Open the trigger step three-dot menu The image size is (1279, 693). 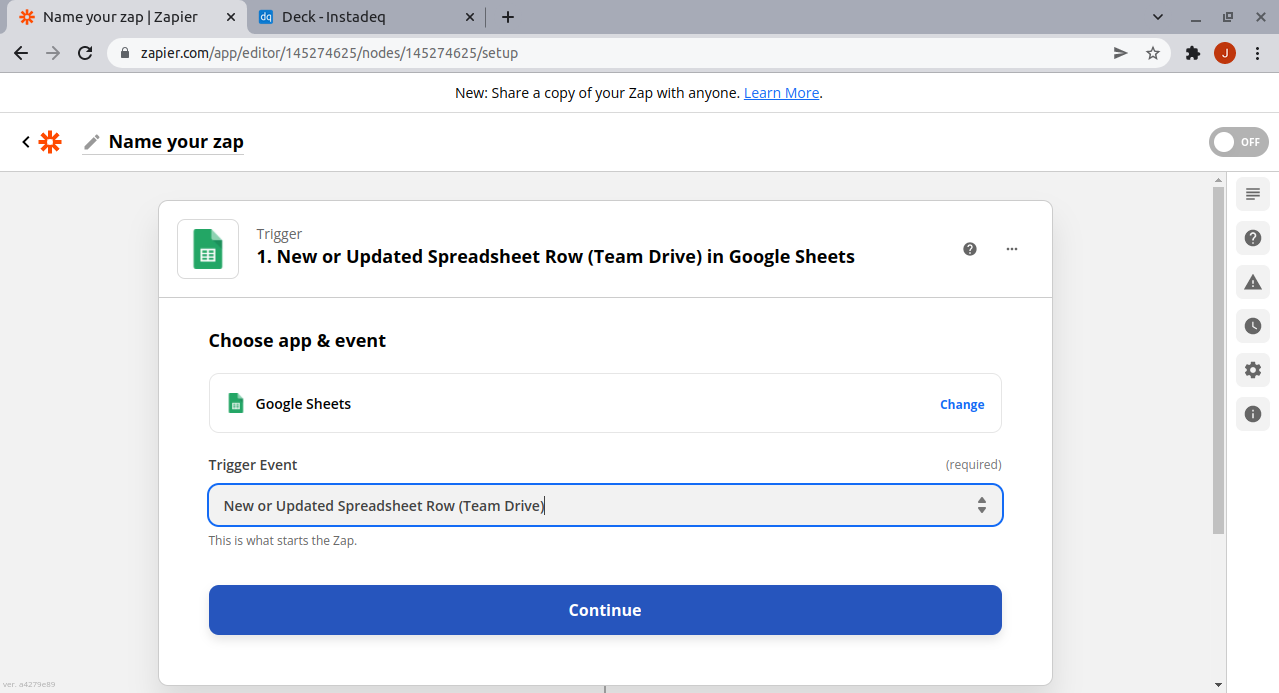pos(1012,249)
